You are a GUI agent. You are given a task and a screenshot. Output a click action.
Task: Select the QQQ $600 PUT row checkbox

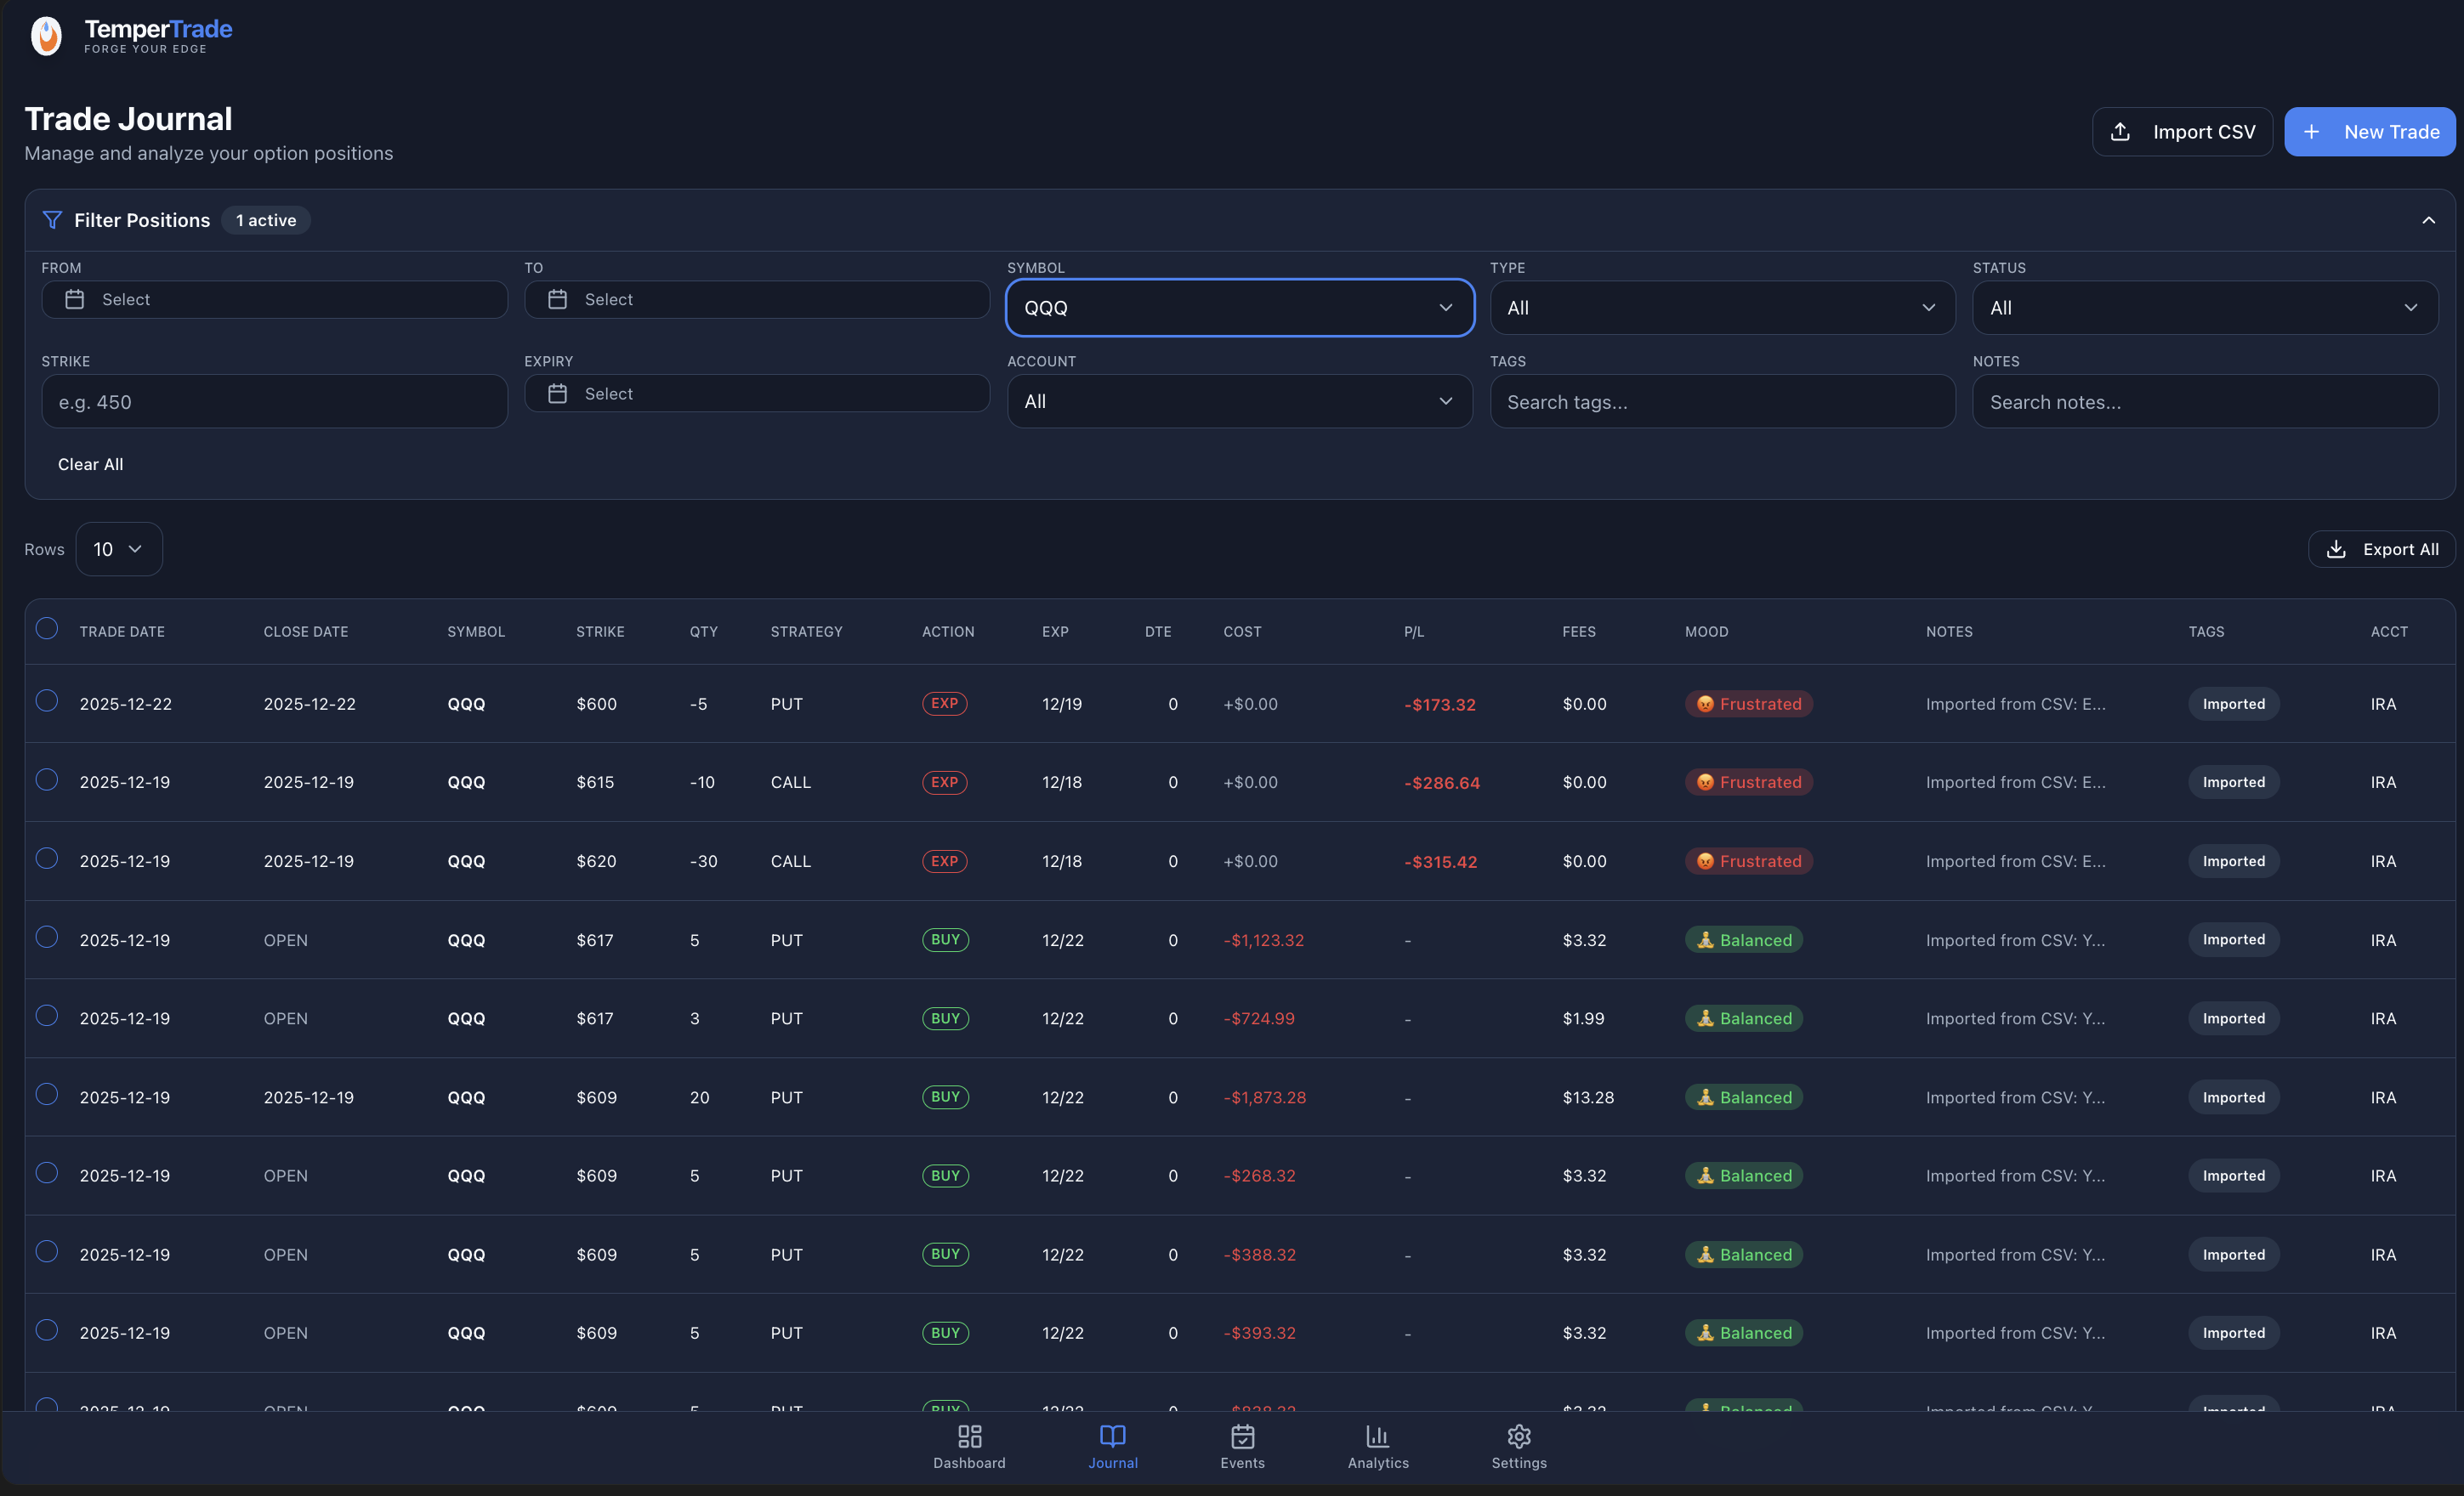coord(47,700)
